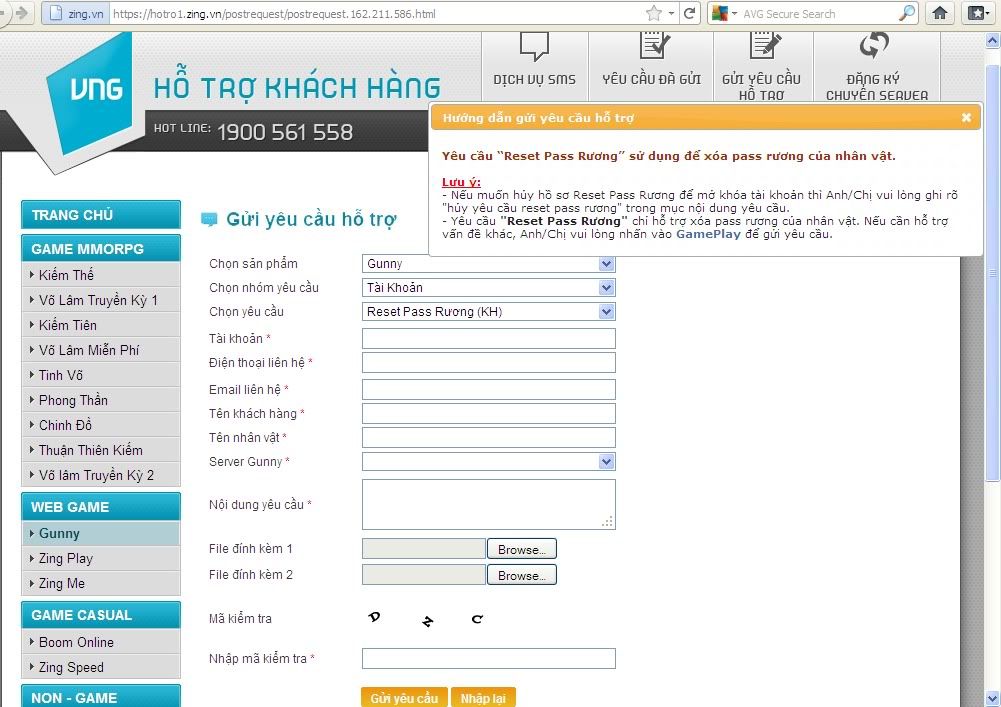The image size is (1001, 707).
Task: Select Kiếm Tiên in sidebar
Action: (x=101, y=325)
